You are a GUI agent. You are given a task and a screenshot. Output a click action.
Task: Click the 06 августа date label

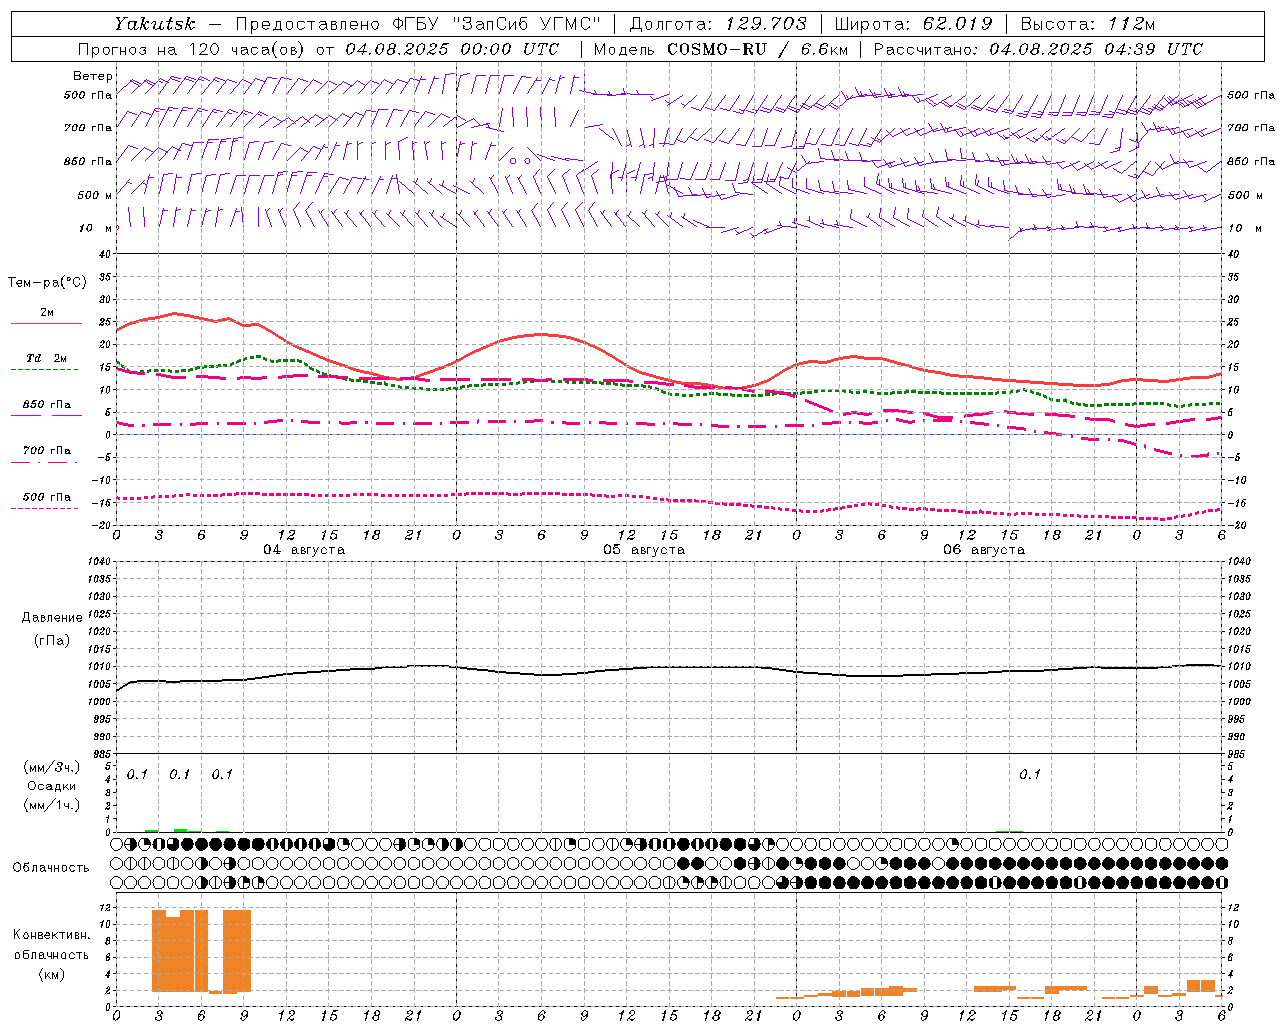click(983, 550)
